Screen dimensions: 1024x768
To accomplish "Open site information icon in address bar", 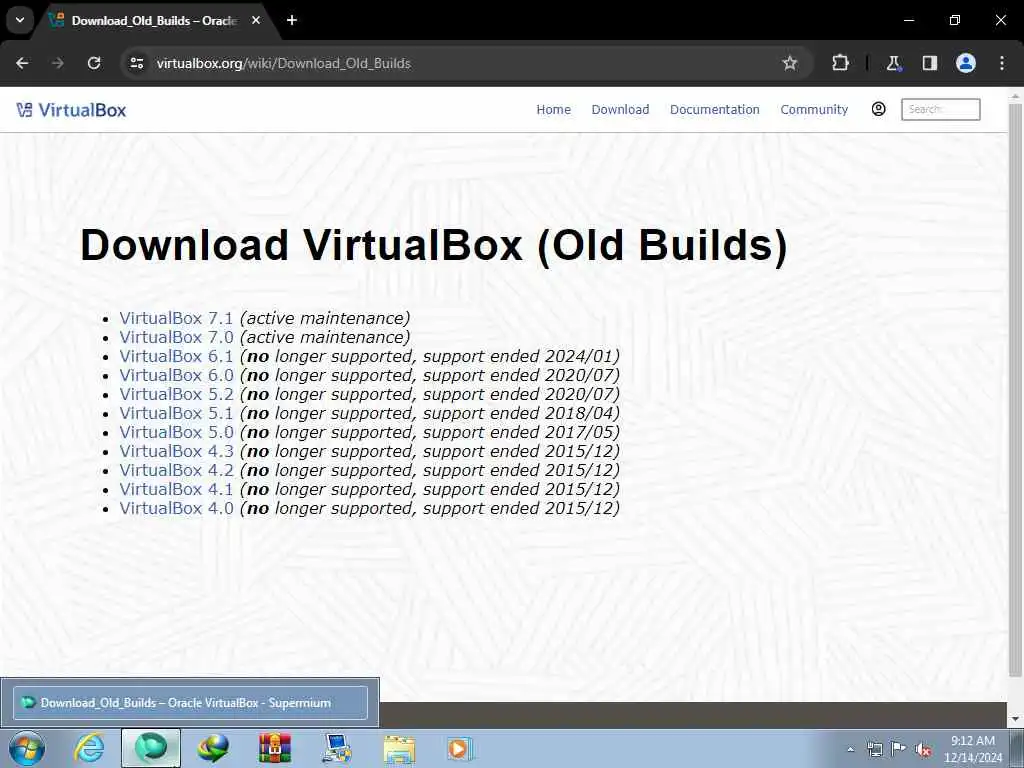I will pos(136,63).
